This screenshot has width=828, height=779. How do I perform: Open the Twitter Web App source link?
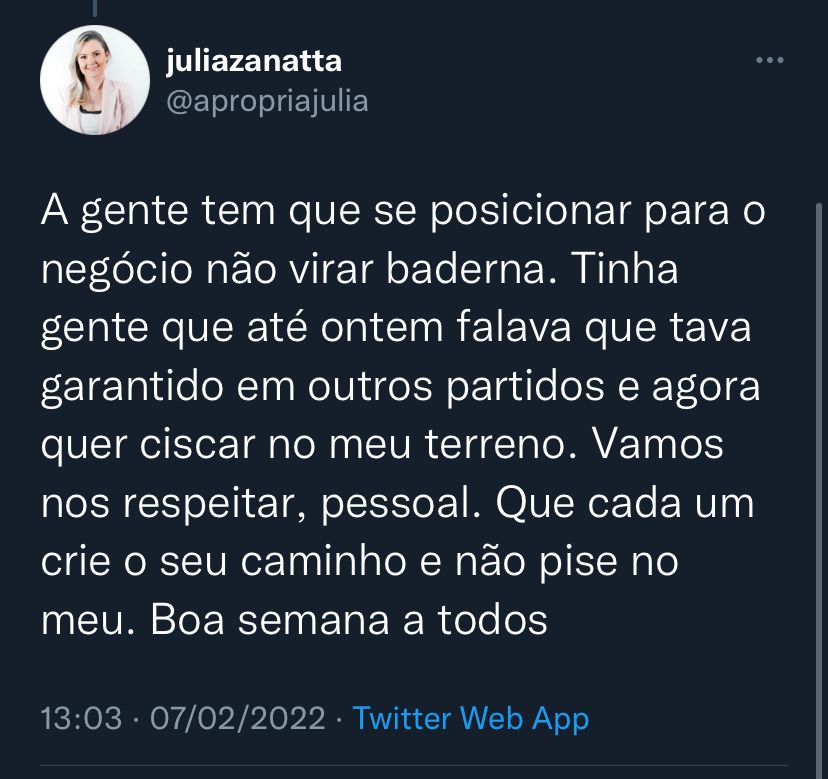(471, 719)
